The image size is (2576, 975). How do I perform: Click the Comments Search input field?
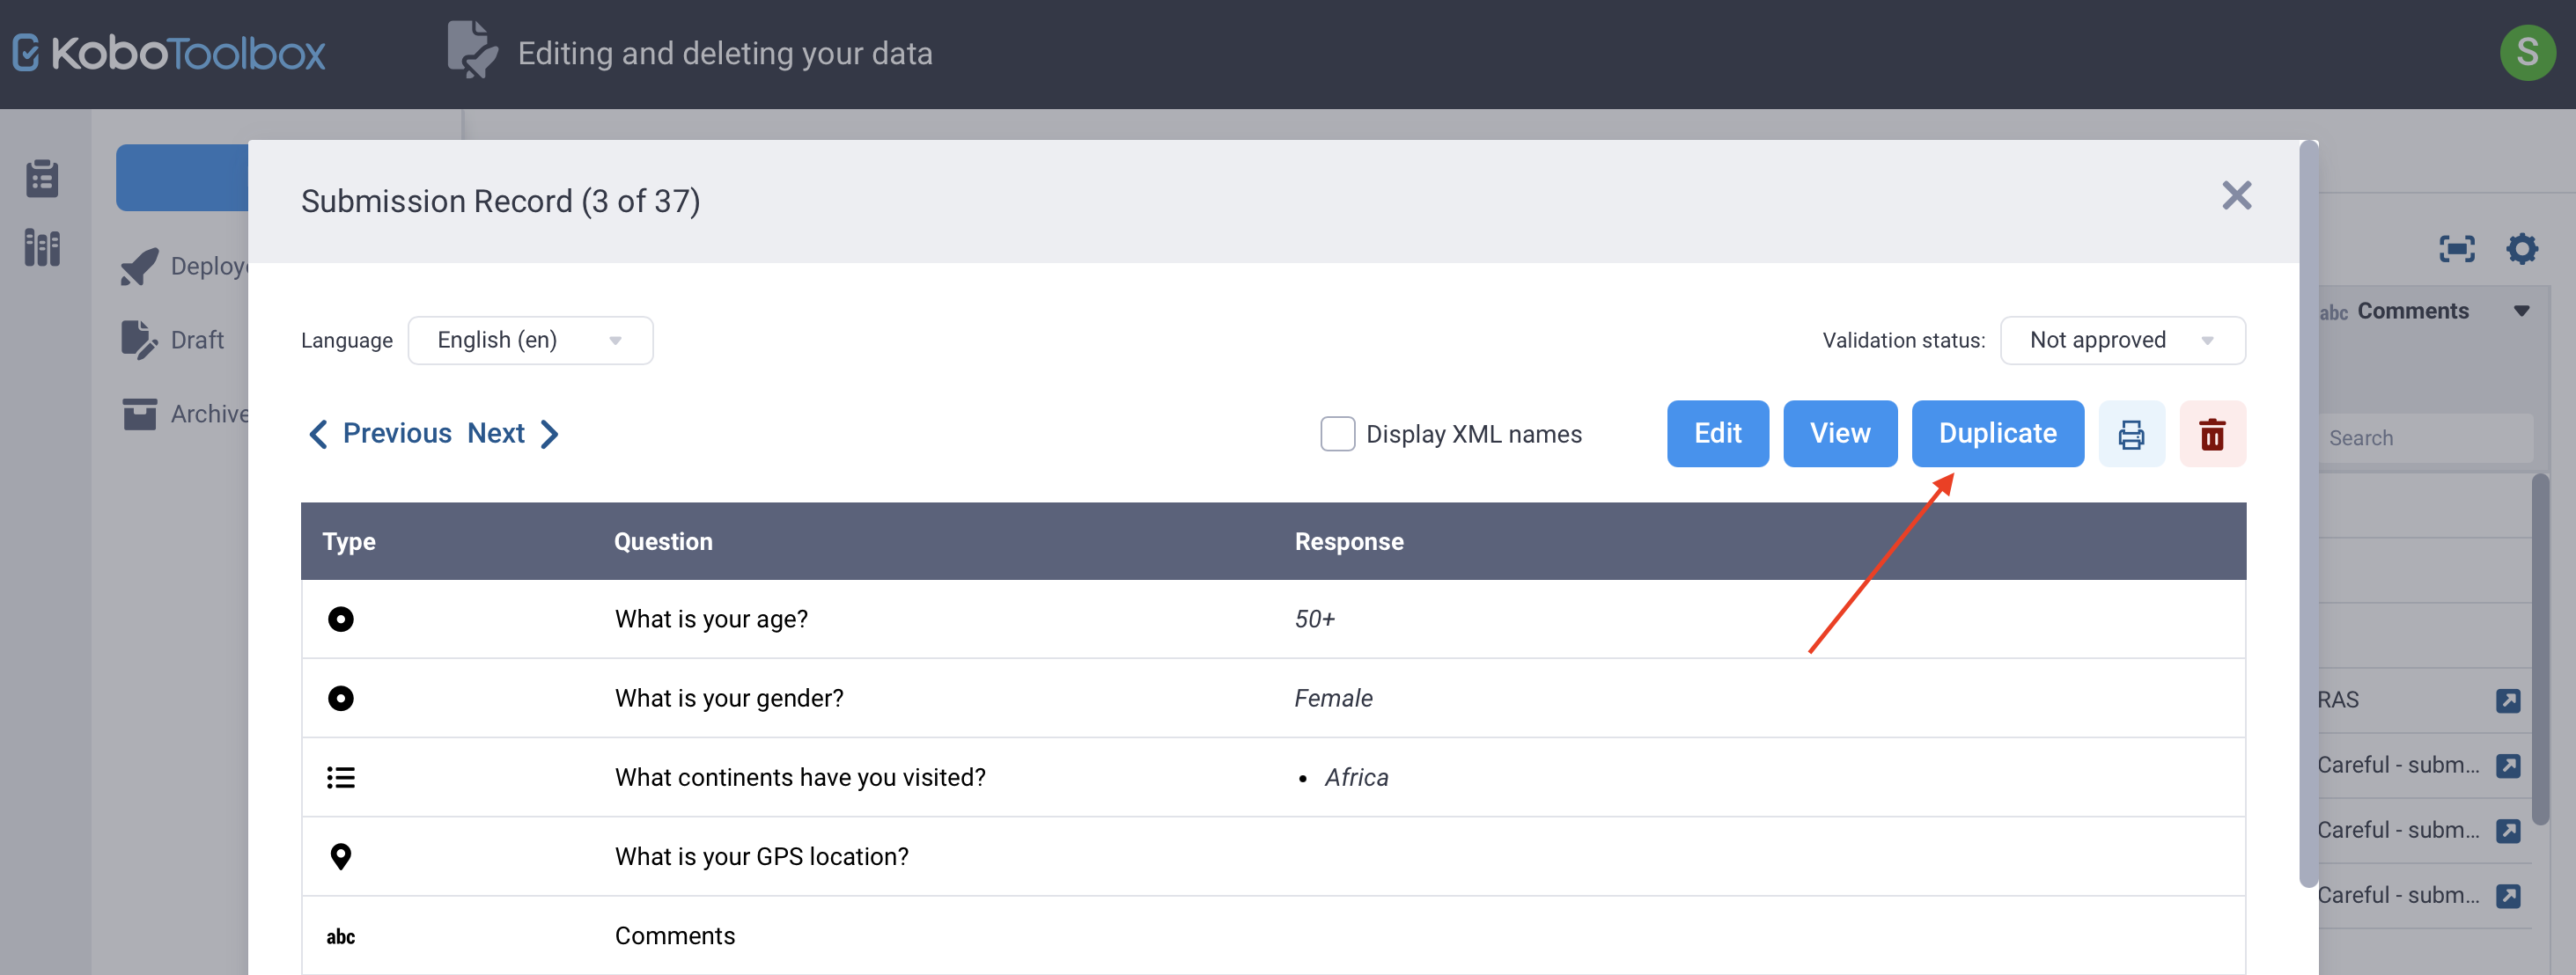pos(2425,438)
